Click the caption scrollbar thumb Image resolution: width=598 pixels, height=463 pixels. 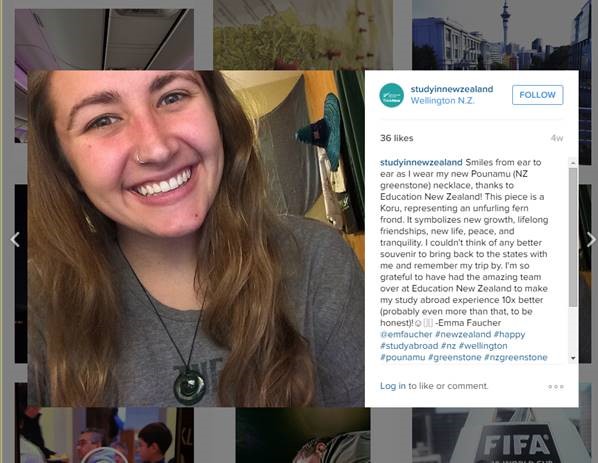click(573, 236)
